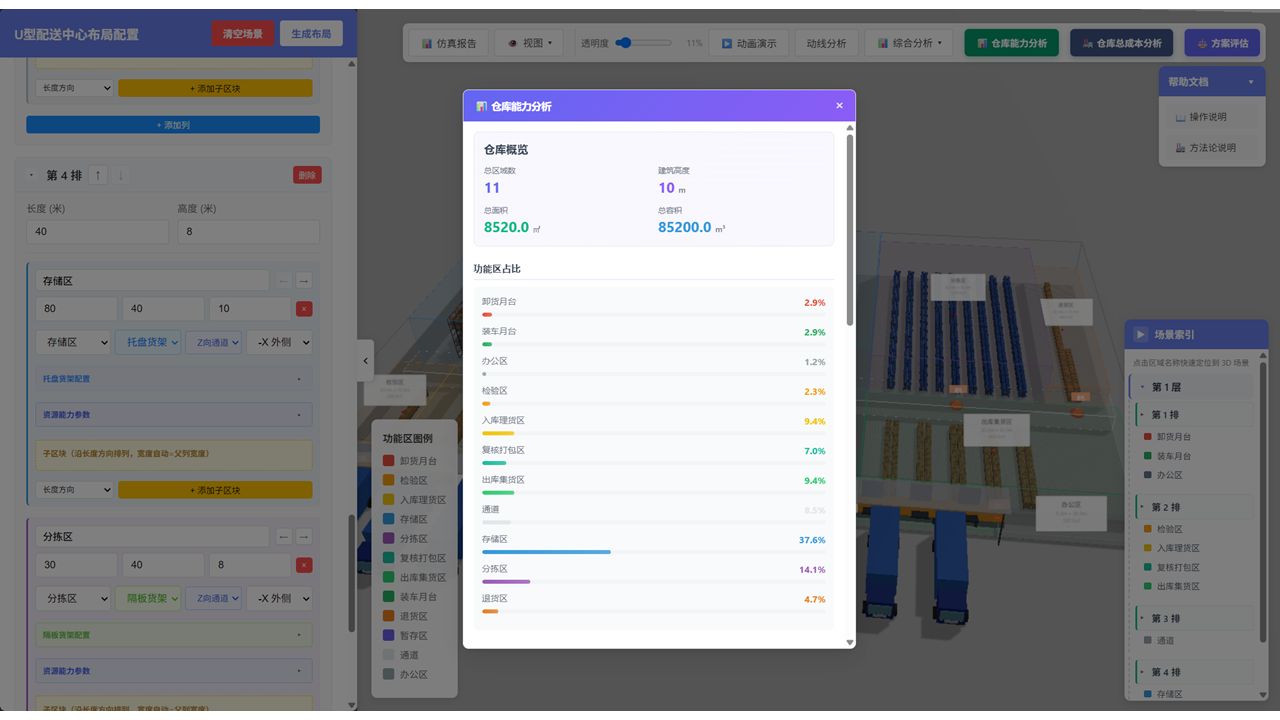This screenshot has width=1280, height=720.
Task: Locate 通道 in scene index
Action: click(x=1164, y=640)
